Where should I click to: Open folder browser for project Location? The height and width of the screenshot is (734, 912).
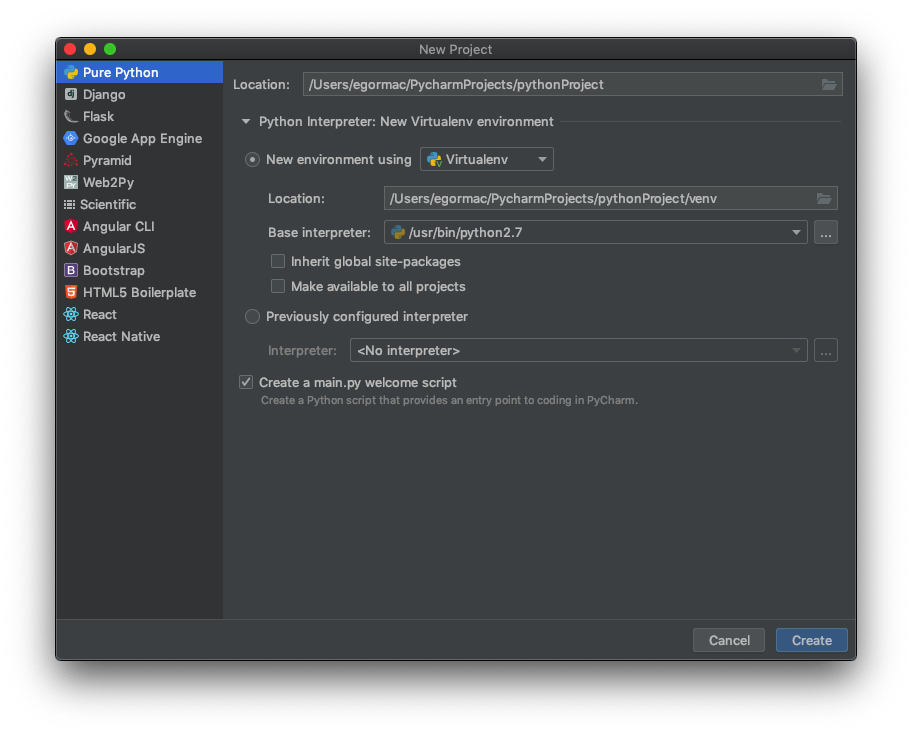(x=829, y=84)
